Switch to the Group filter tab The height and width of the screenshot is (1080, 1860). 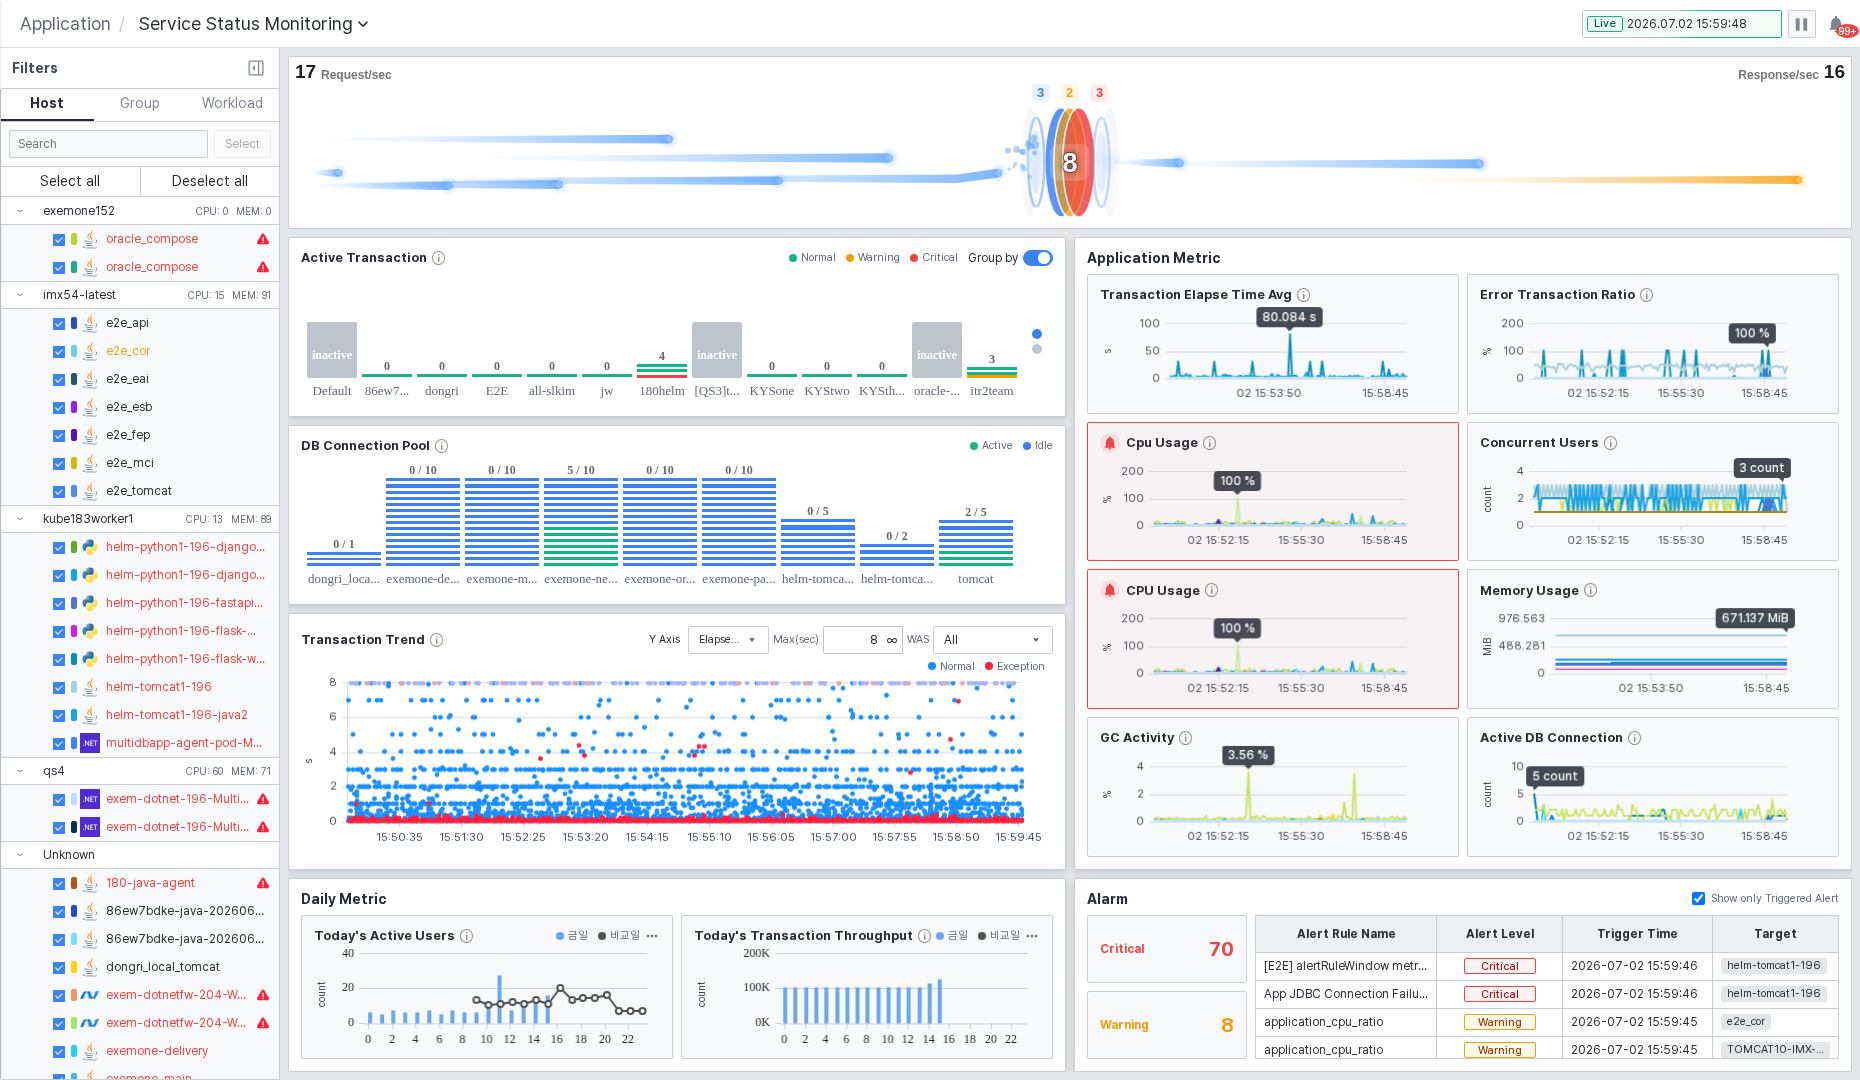pyautogui.click(x=140, y=103)
